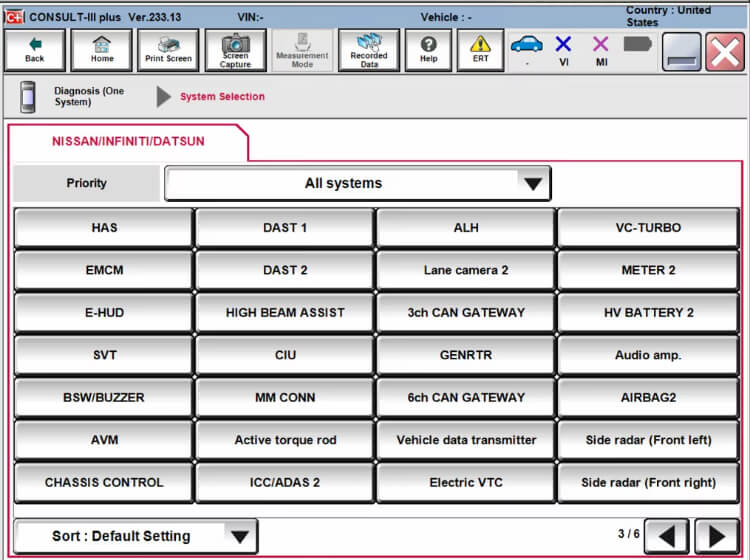This screenshot has width=750, height=560.
Task: Select the GENRTR system
Action: (466, 355)
